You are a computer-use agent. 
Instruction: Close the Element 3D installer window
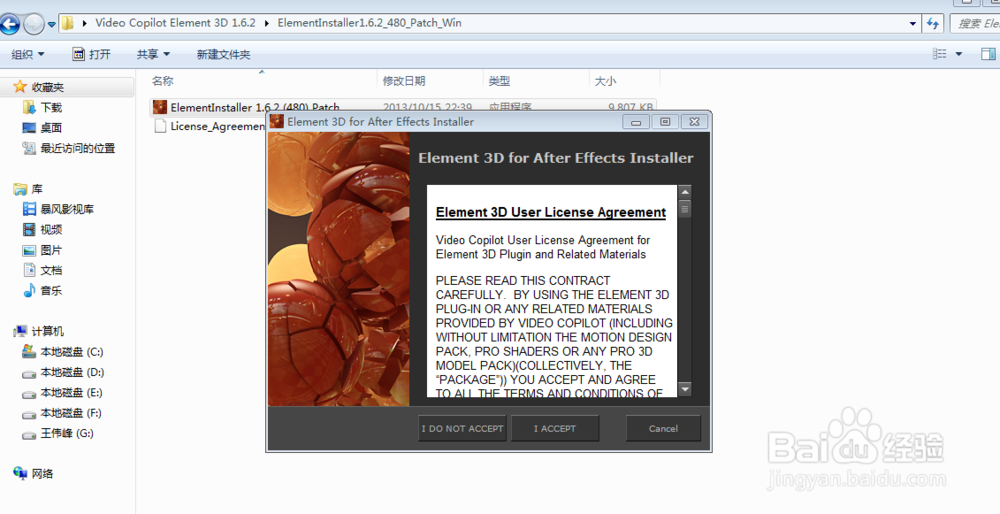point(695,122)
